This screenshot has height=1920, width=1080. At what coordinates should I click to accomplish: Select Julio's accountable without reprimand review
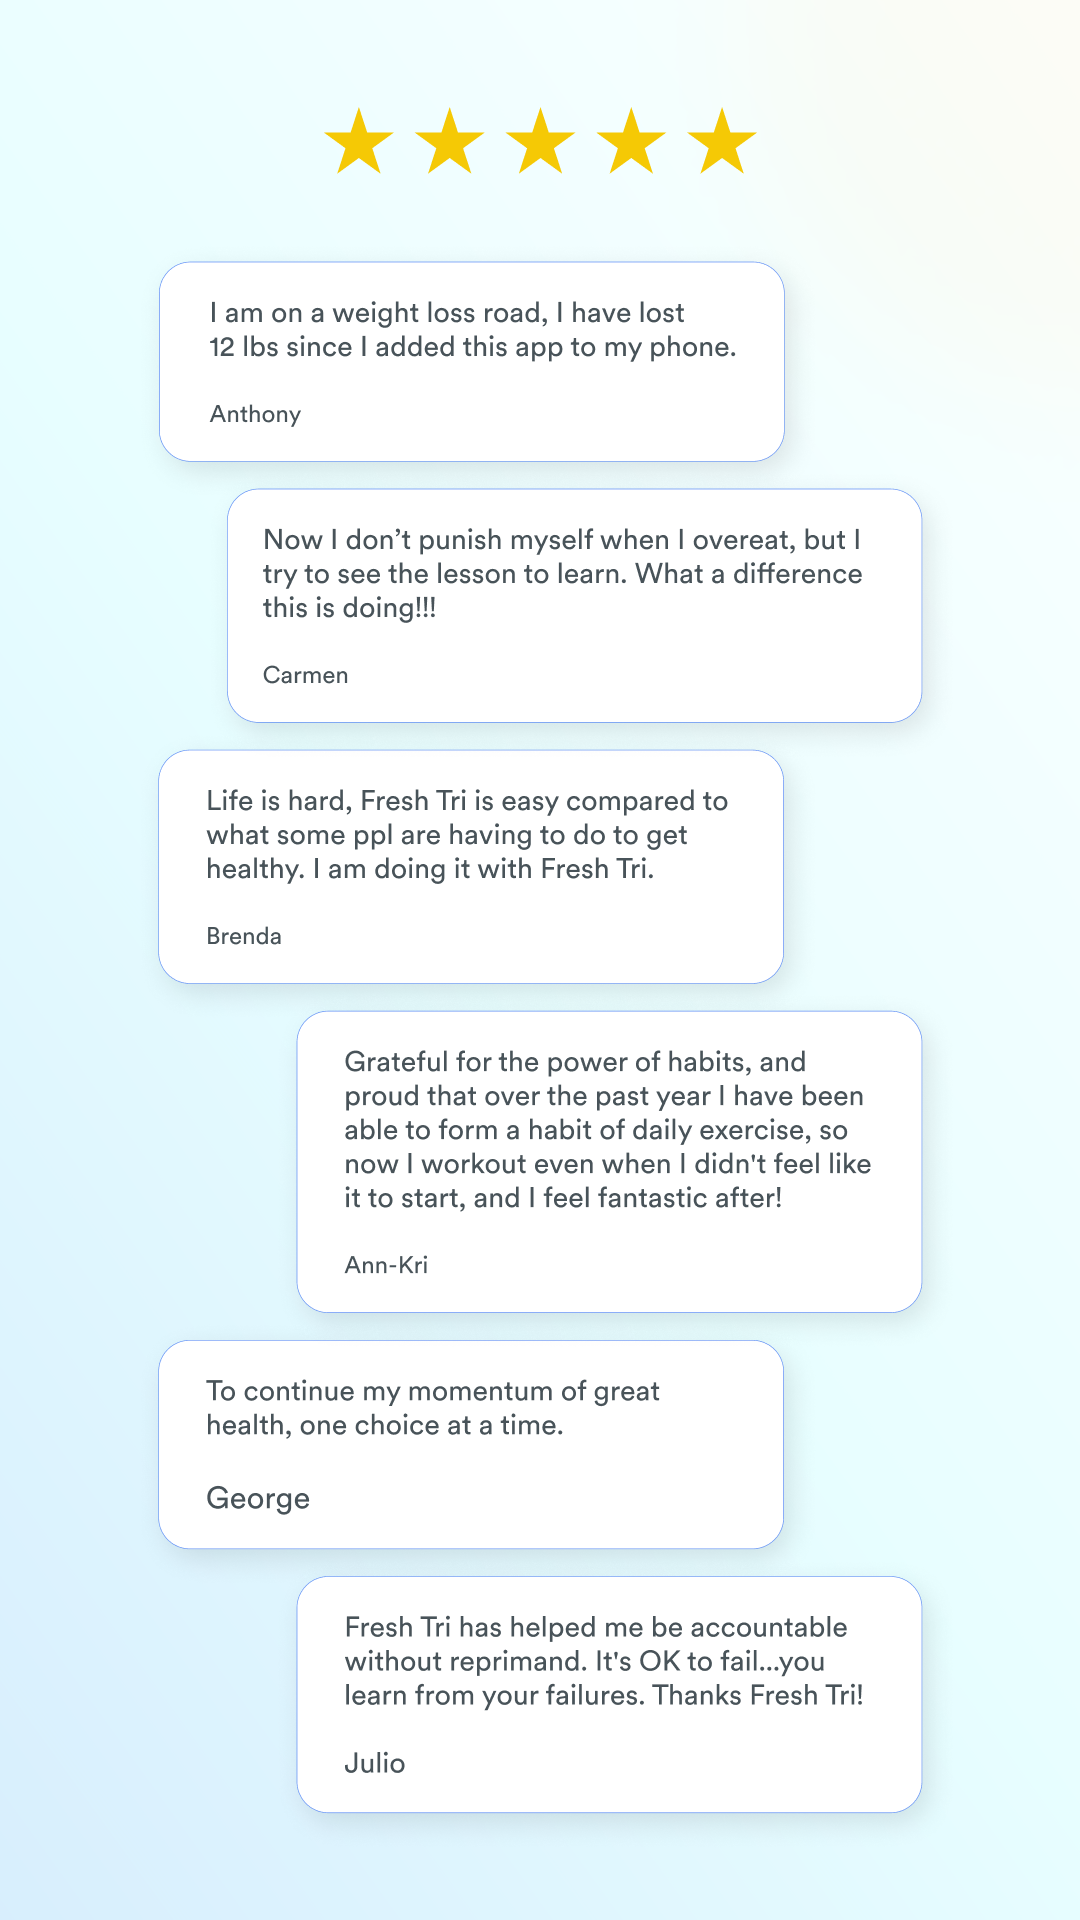[x=609, y=1695]
